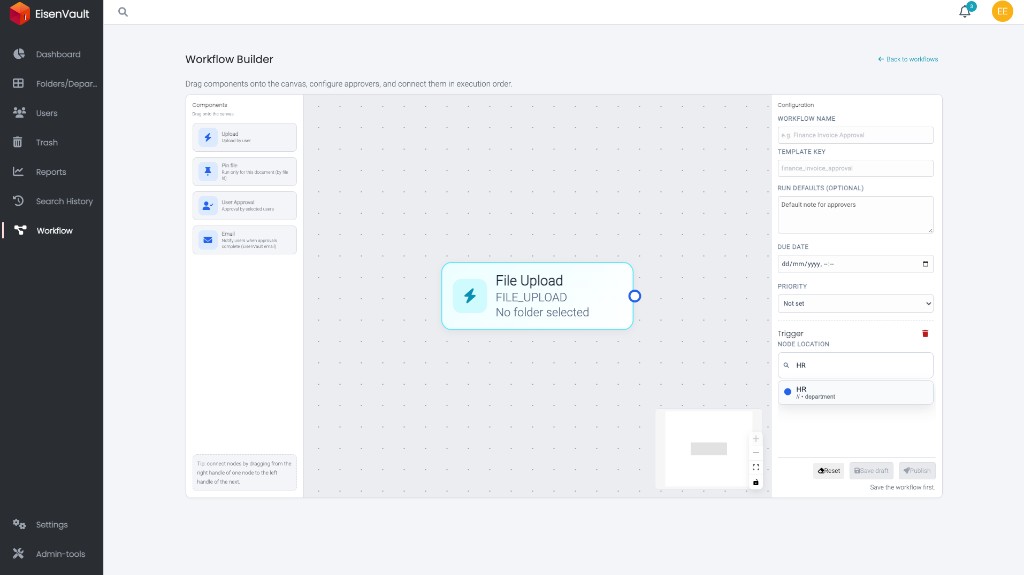Open the Priority dropdown
Image resolution: width=1024 pixels, height=575 pixels.
(855, 303)
